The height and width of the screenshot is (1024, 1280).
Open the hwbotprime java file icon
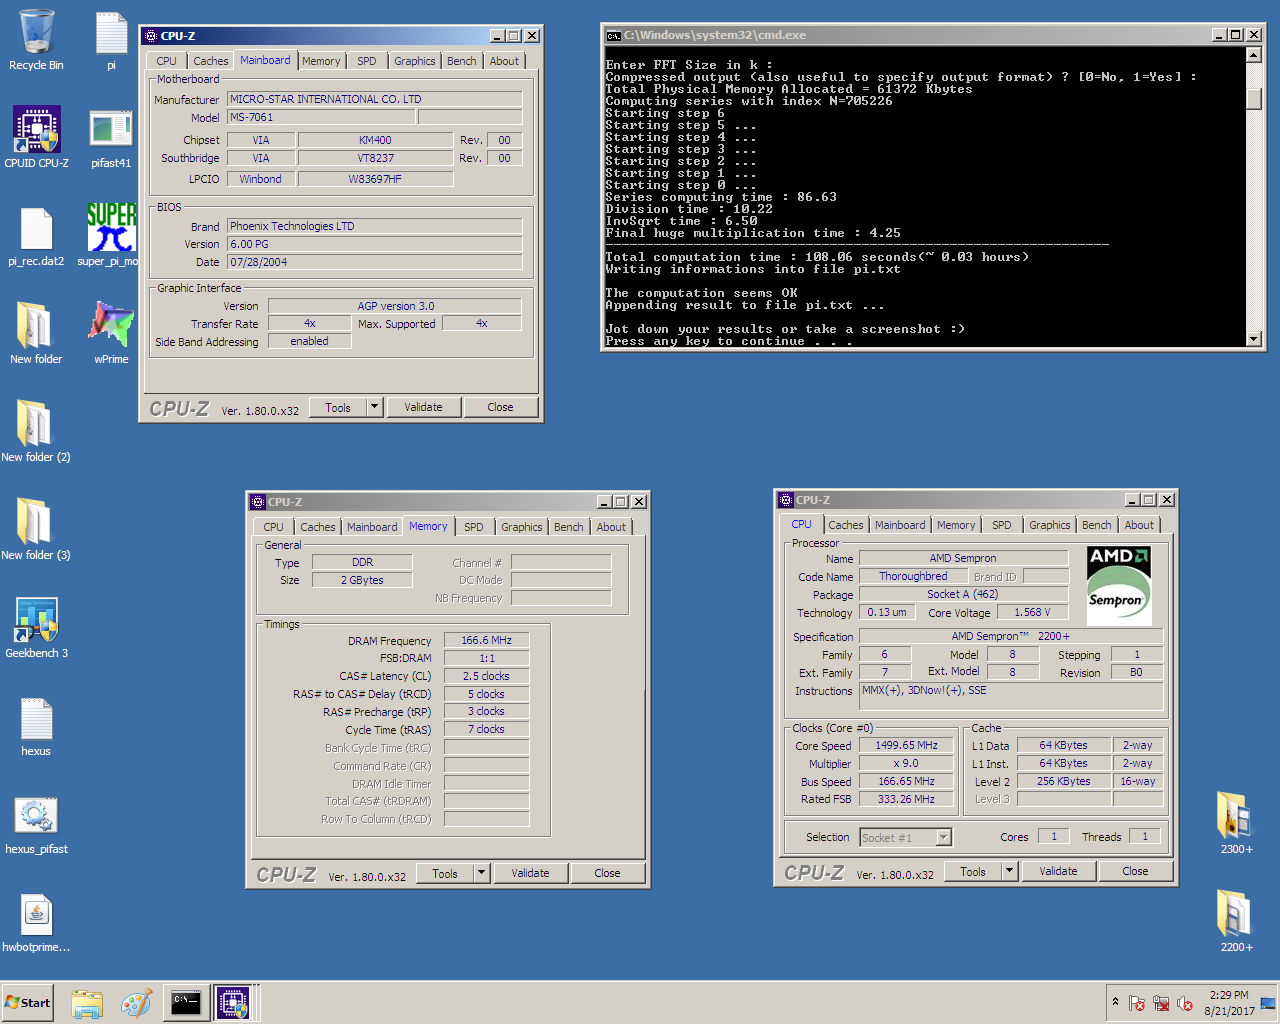[x=36, y=922]
